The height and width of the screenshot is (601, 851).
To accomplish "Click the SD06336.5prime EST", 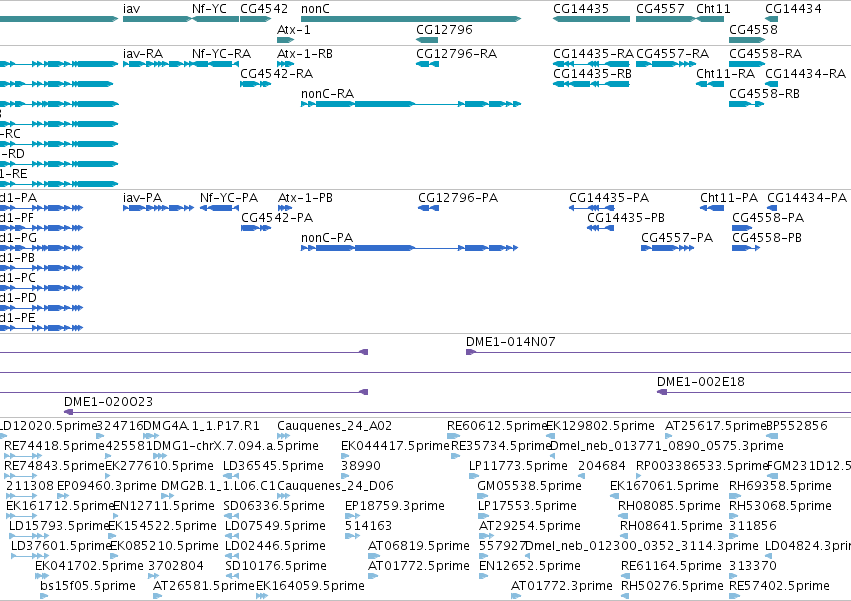I will tap(232, 516).
